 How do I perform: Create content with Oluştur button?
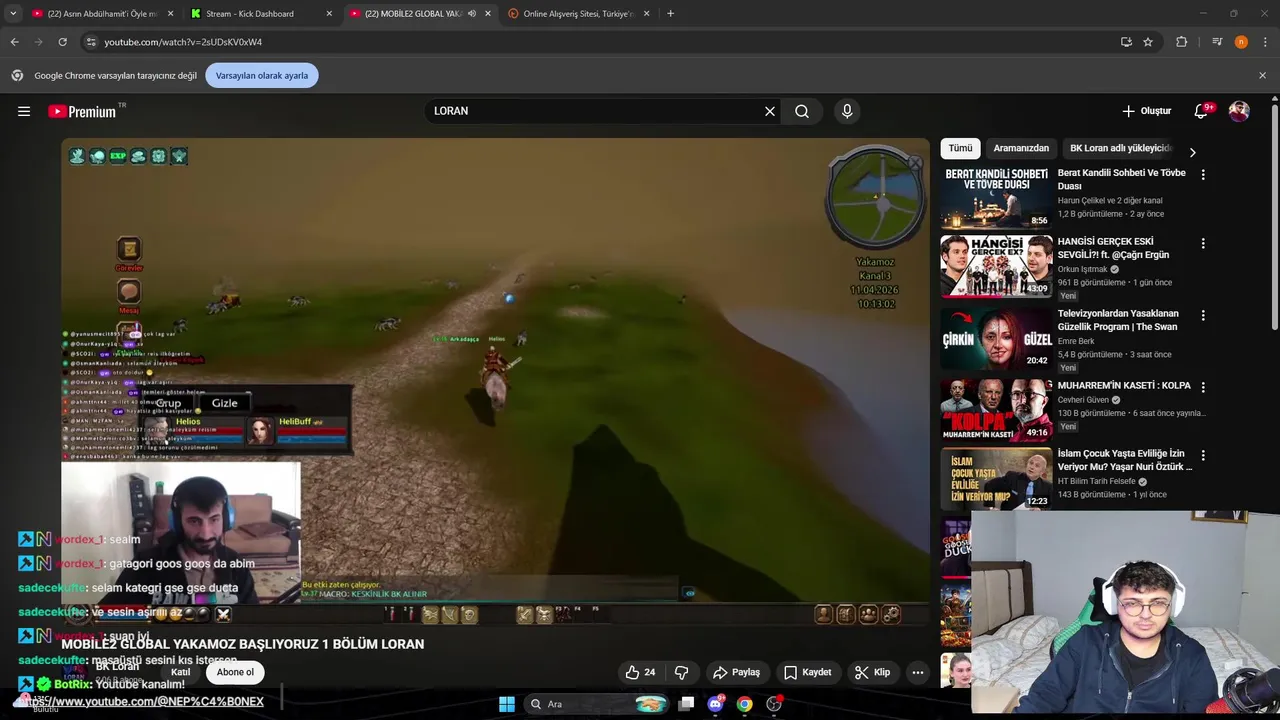1146,111
